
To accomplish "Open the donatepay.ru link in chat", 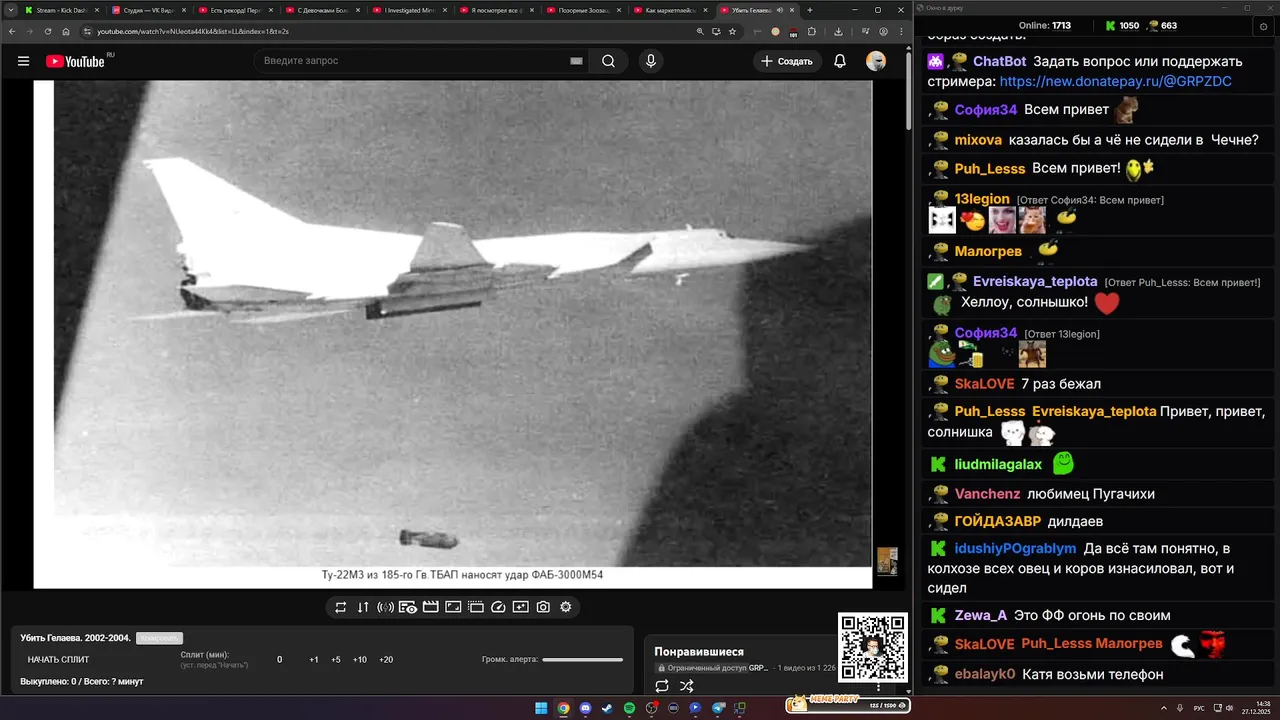I will (x=1115, y=81).
